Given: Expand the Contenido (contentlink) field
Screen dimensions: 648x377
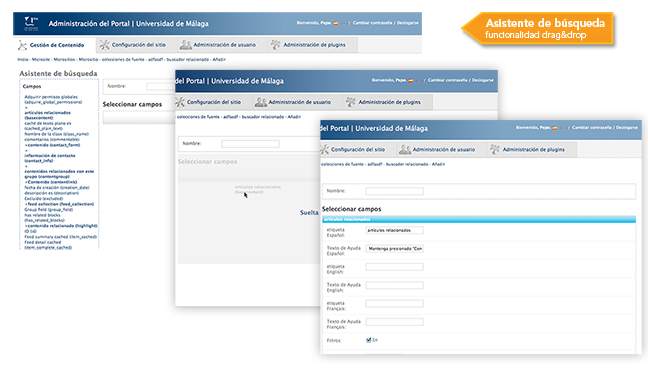Looking at the screenshot, I should pyautogui.click(x=51, y=182).
